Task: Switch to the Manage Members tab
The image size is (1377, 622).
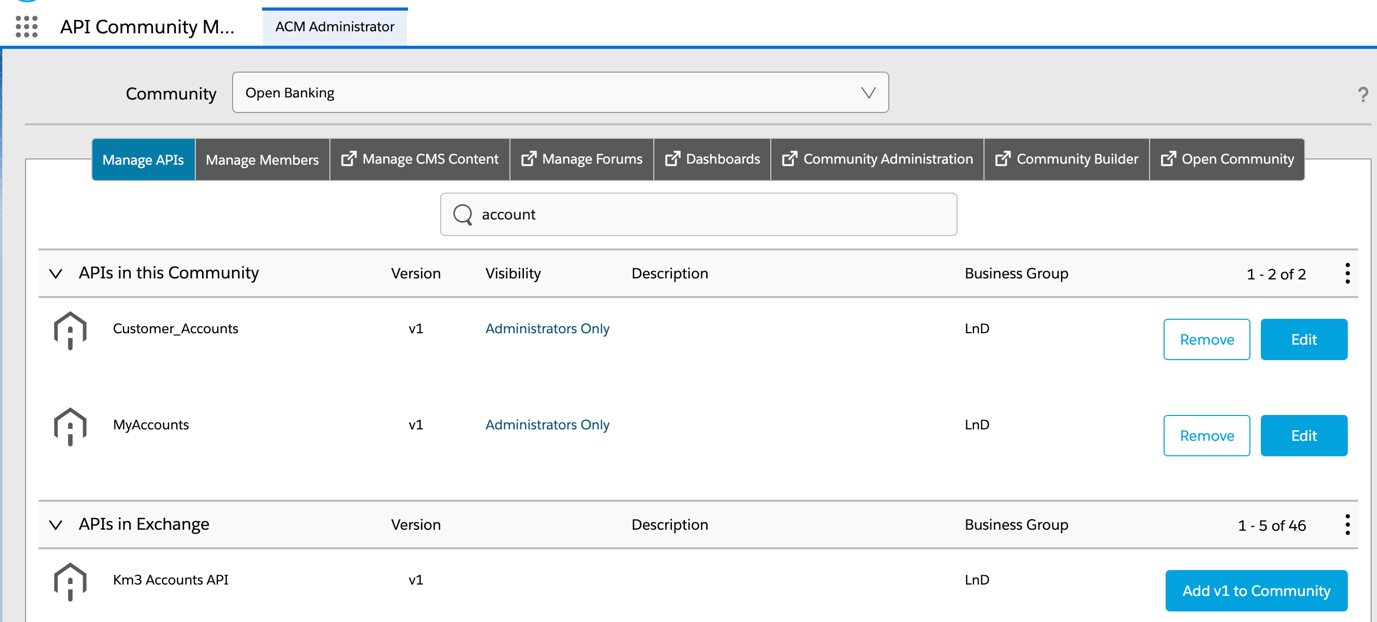Action: click(x=262, y=159)
